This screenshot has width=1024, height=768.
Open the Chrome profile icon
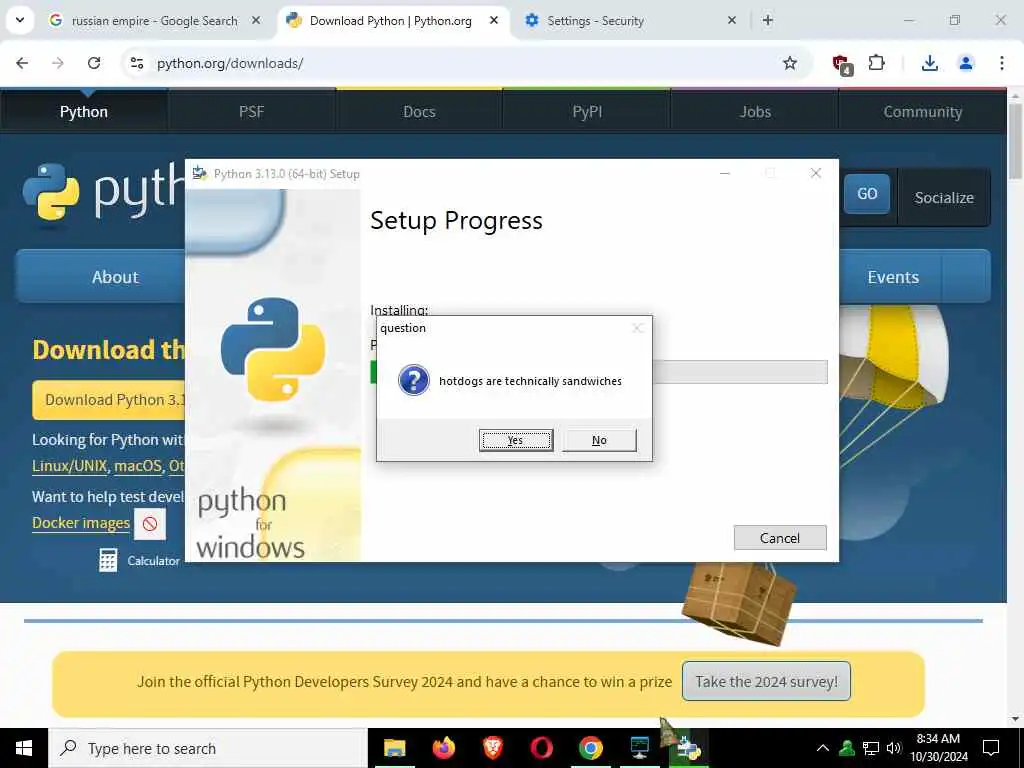[965, 63]
